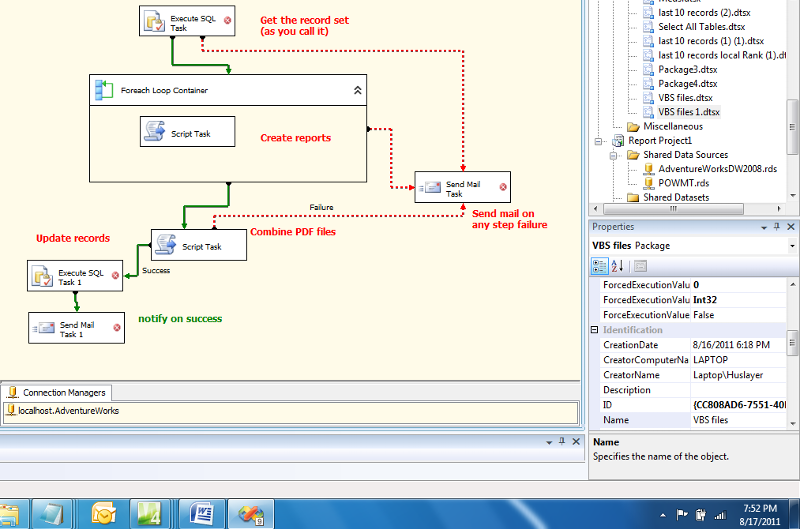Click the Failure precedence constraint label

point(321,207)
